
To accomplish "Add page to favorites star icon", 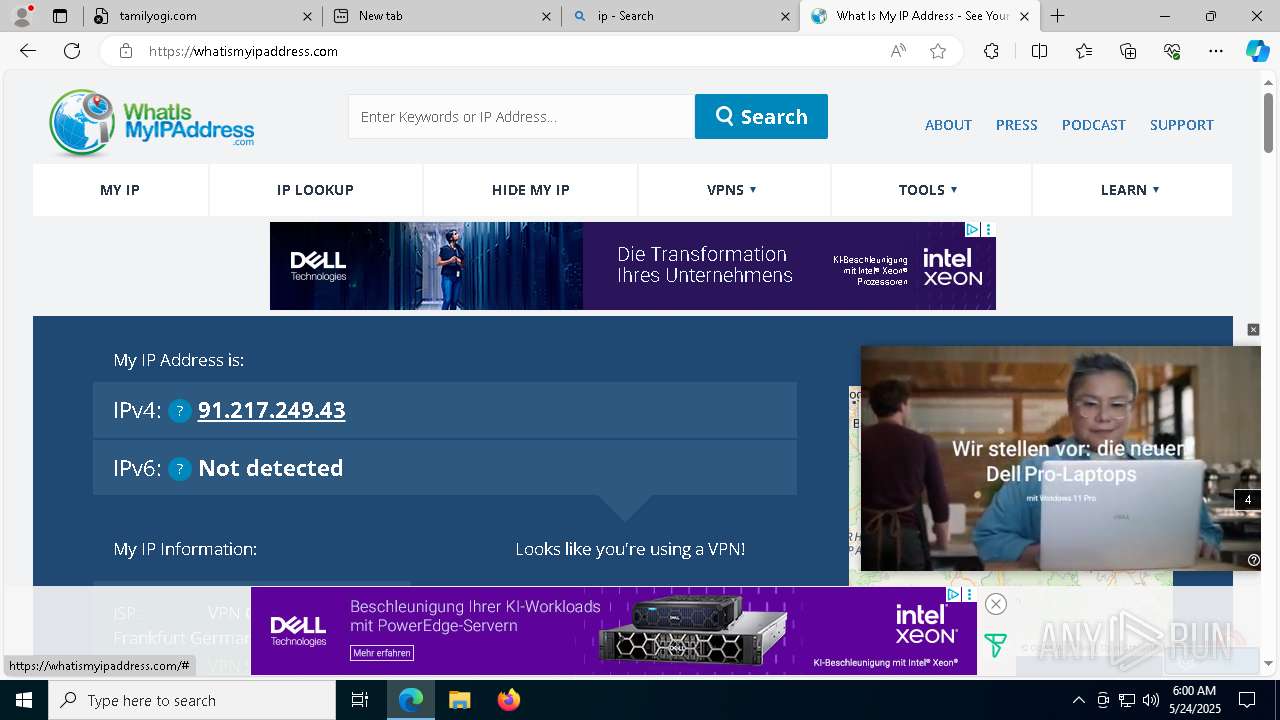I will pyautogui.click(x=938, y=51).
